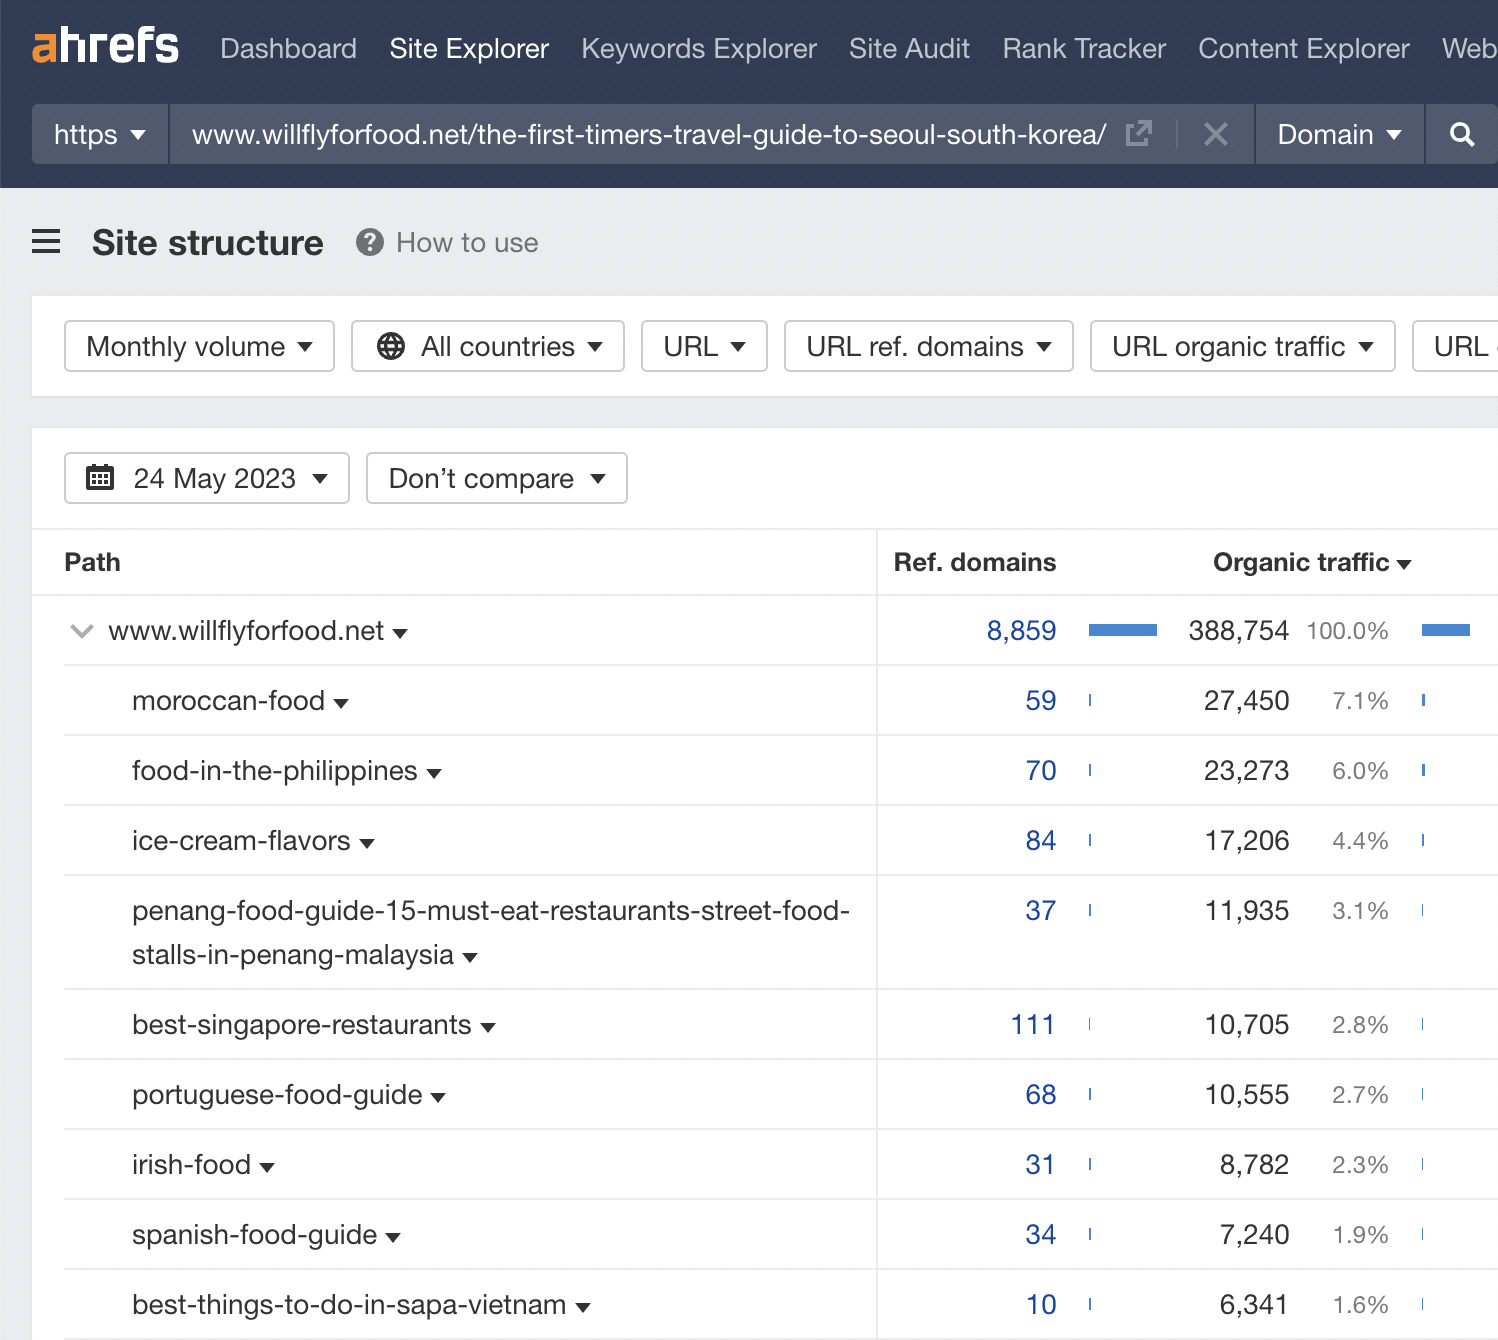Open 111 ref. domains for best-singapore-restaurants
The image size is (1498, 1340).
(1032, 1024)
